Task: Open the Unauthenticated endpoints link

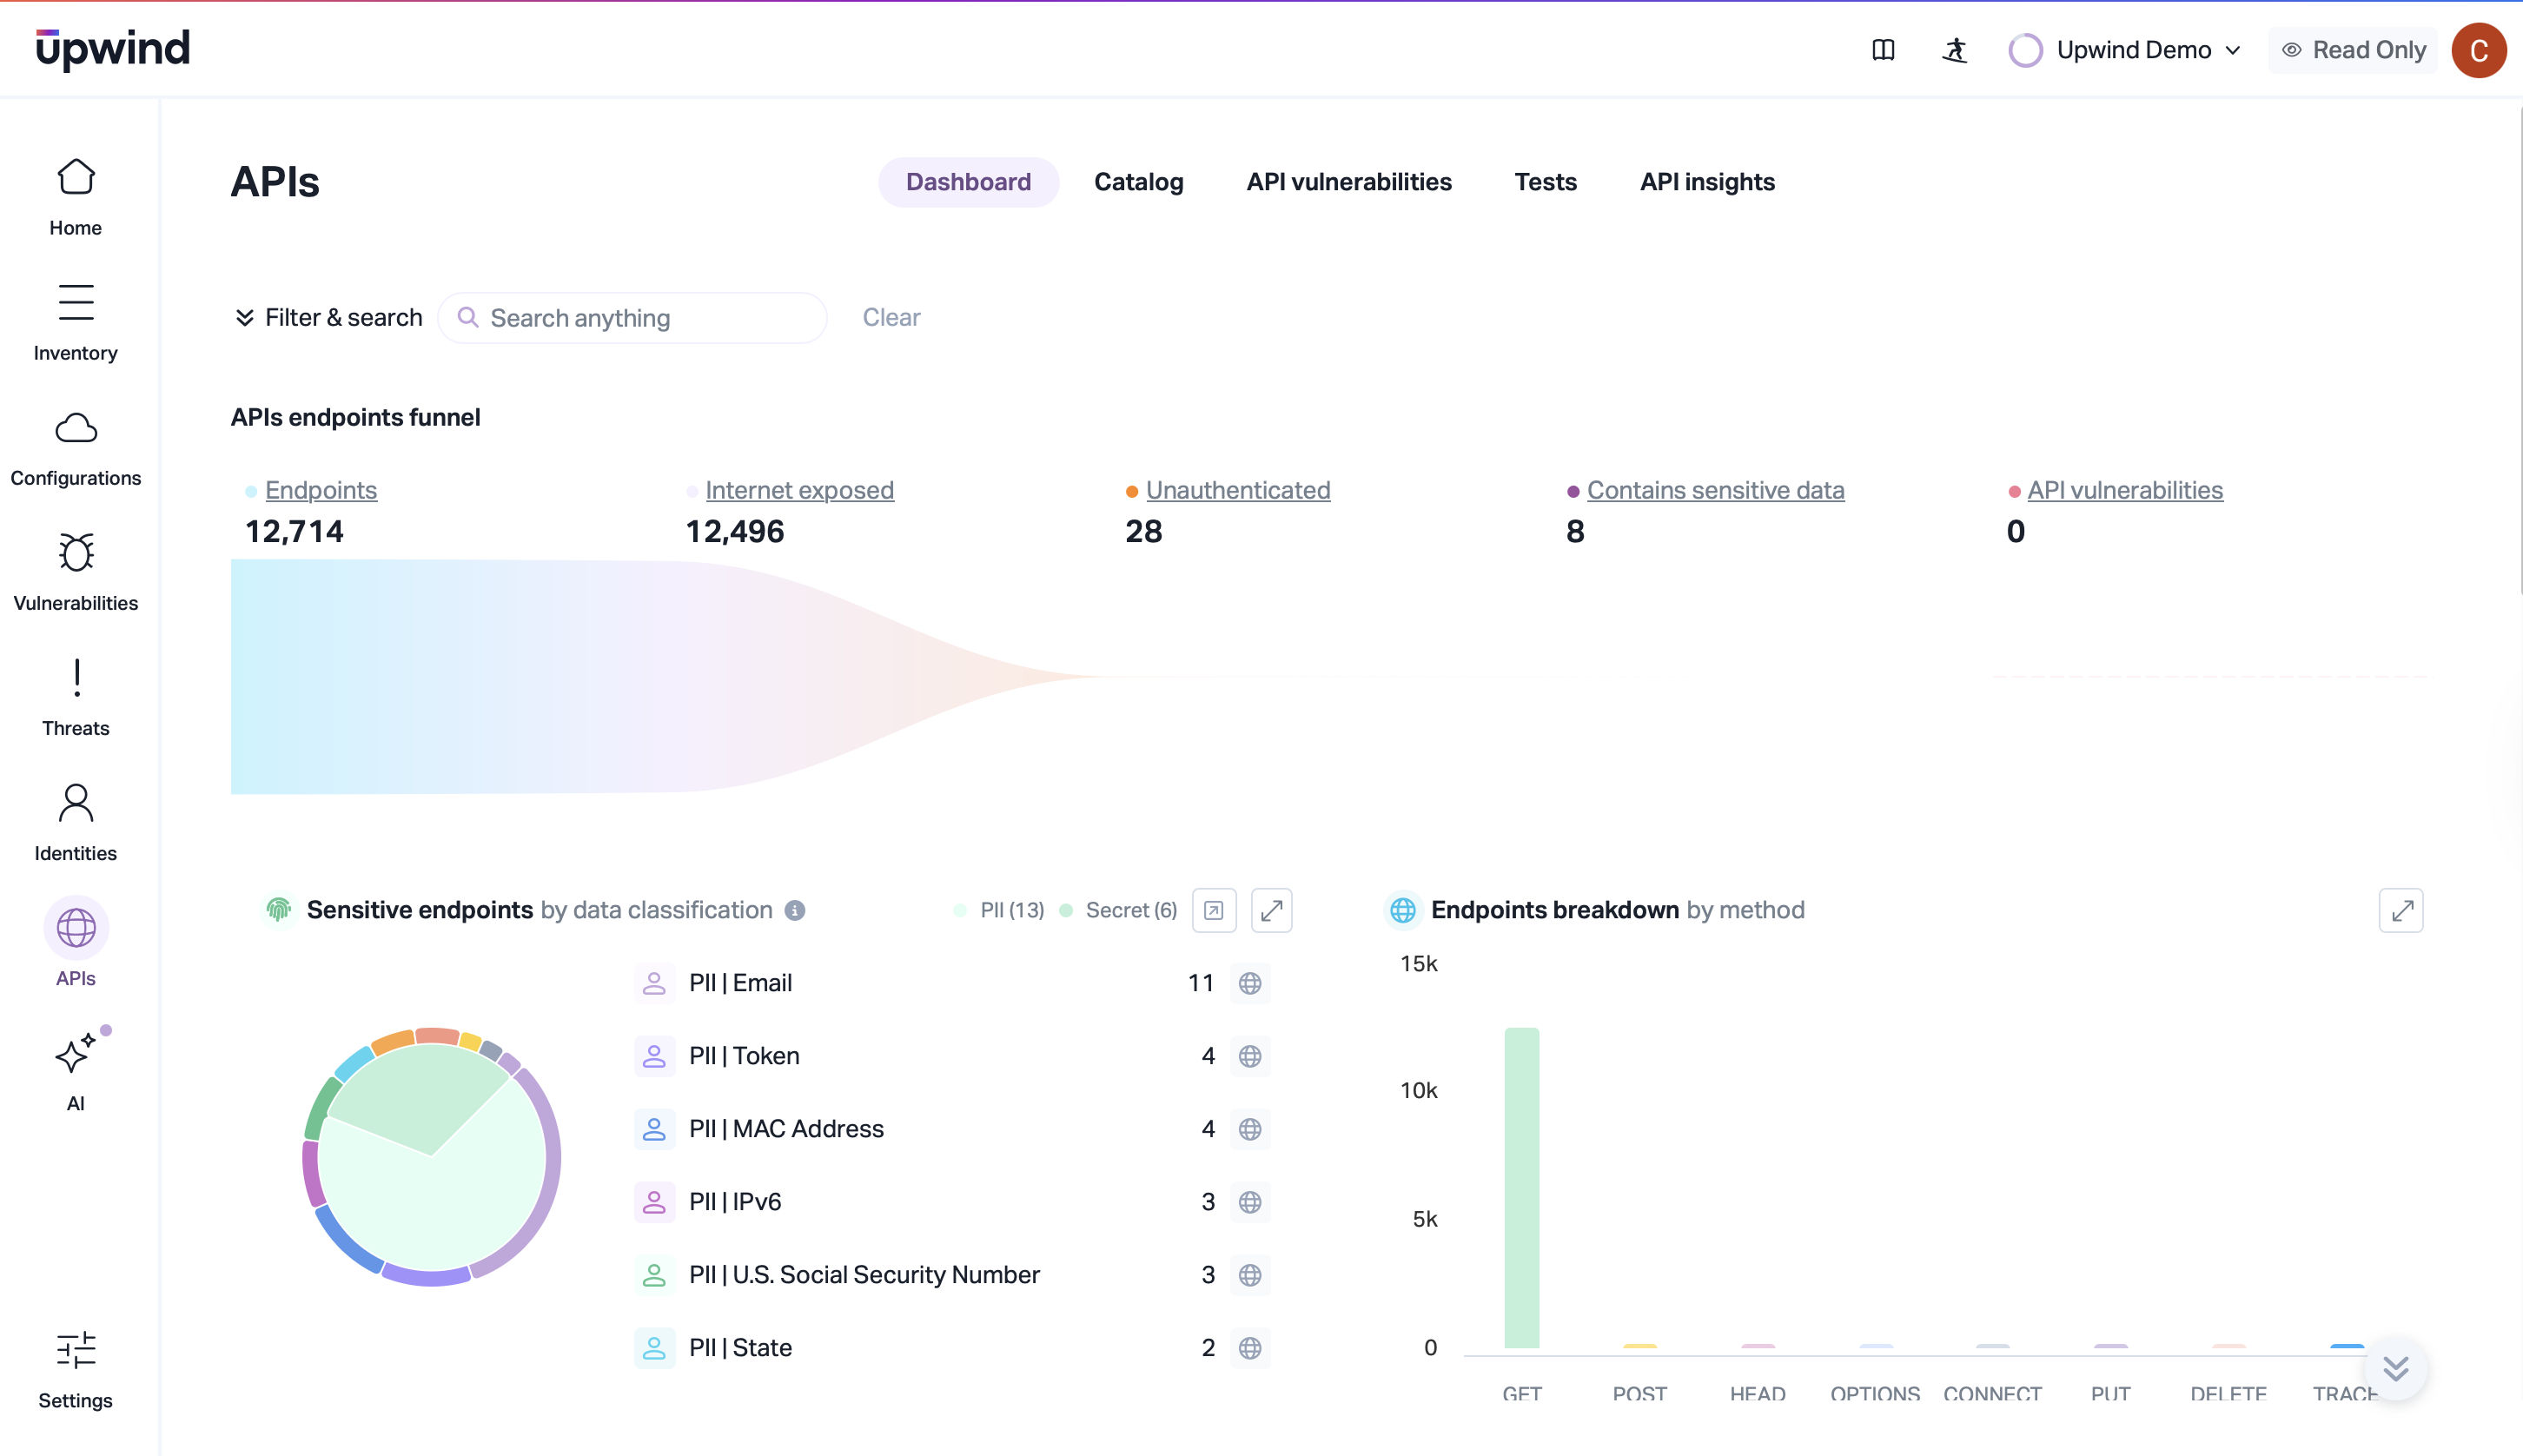Action: 1237,490
